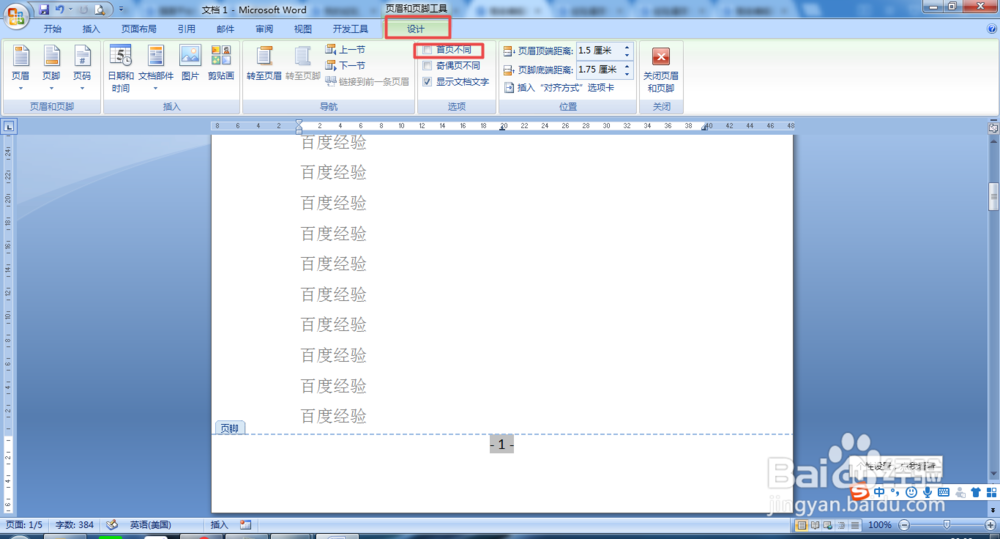Open the undo history dropdown arrow
The image size is (1000, 539).
[71, 10]
